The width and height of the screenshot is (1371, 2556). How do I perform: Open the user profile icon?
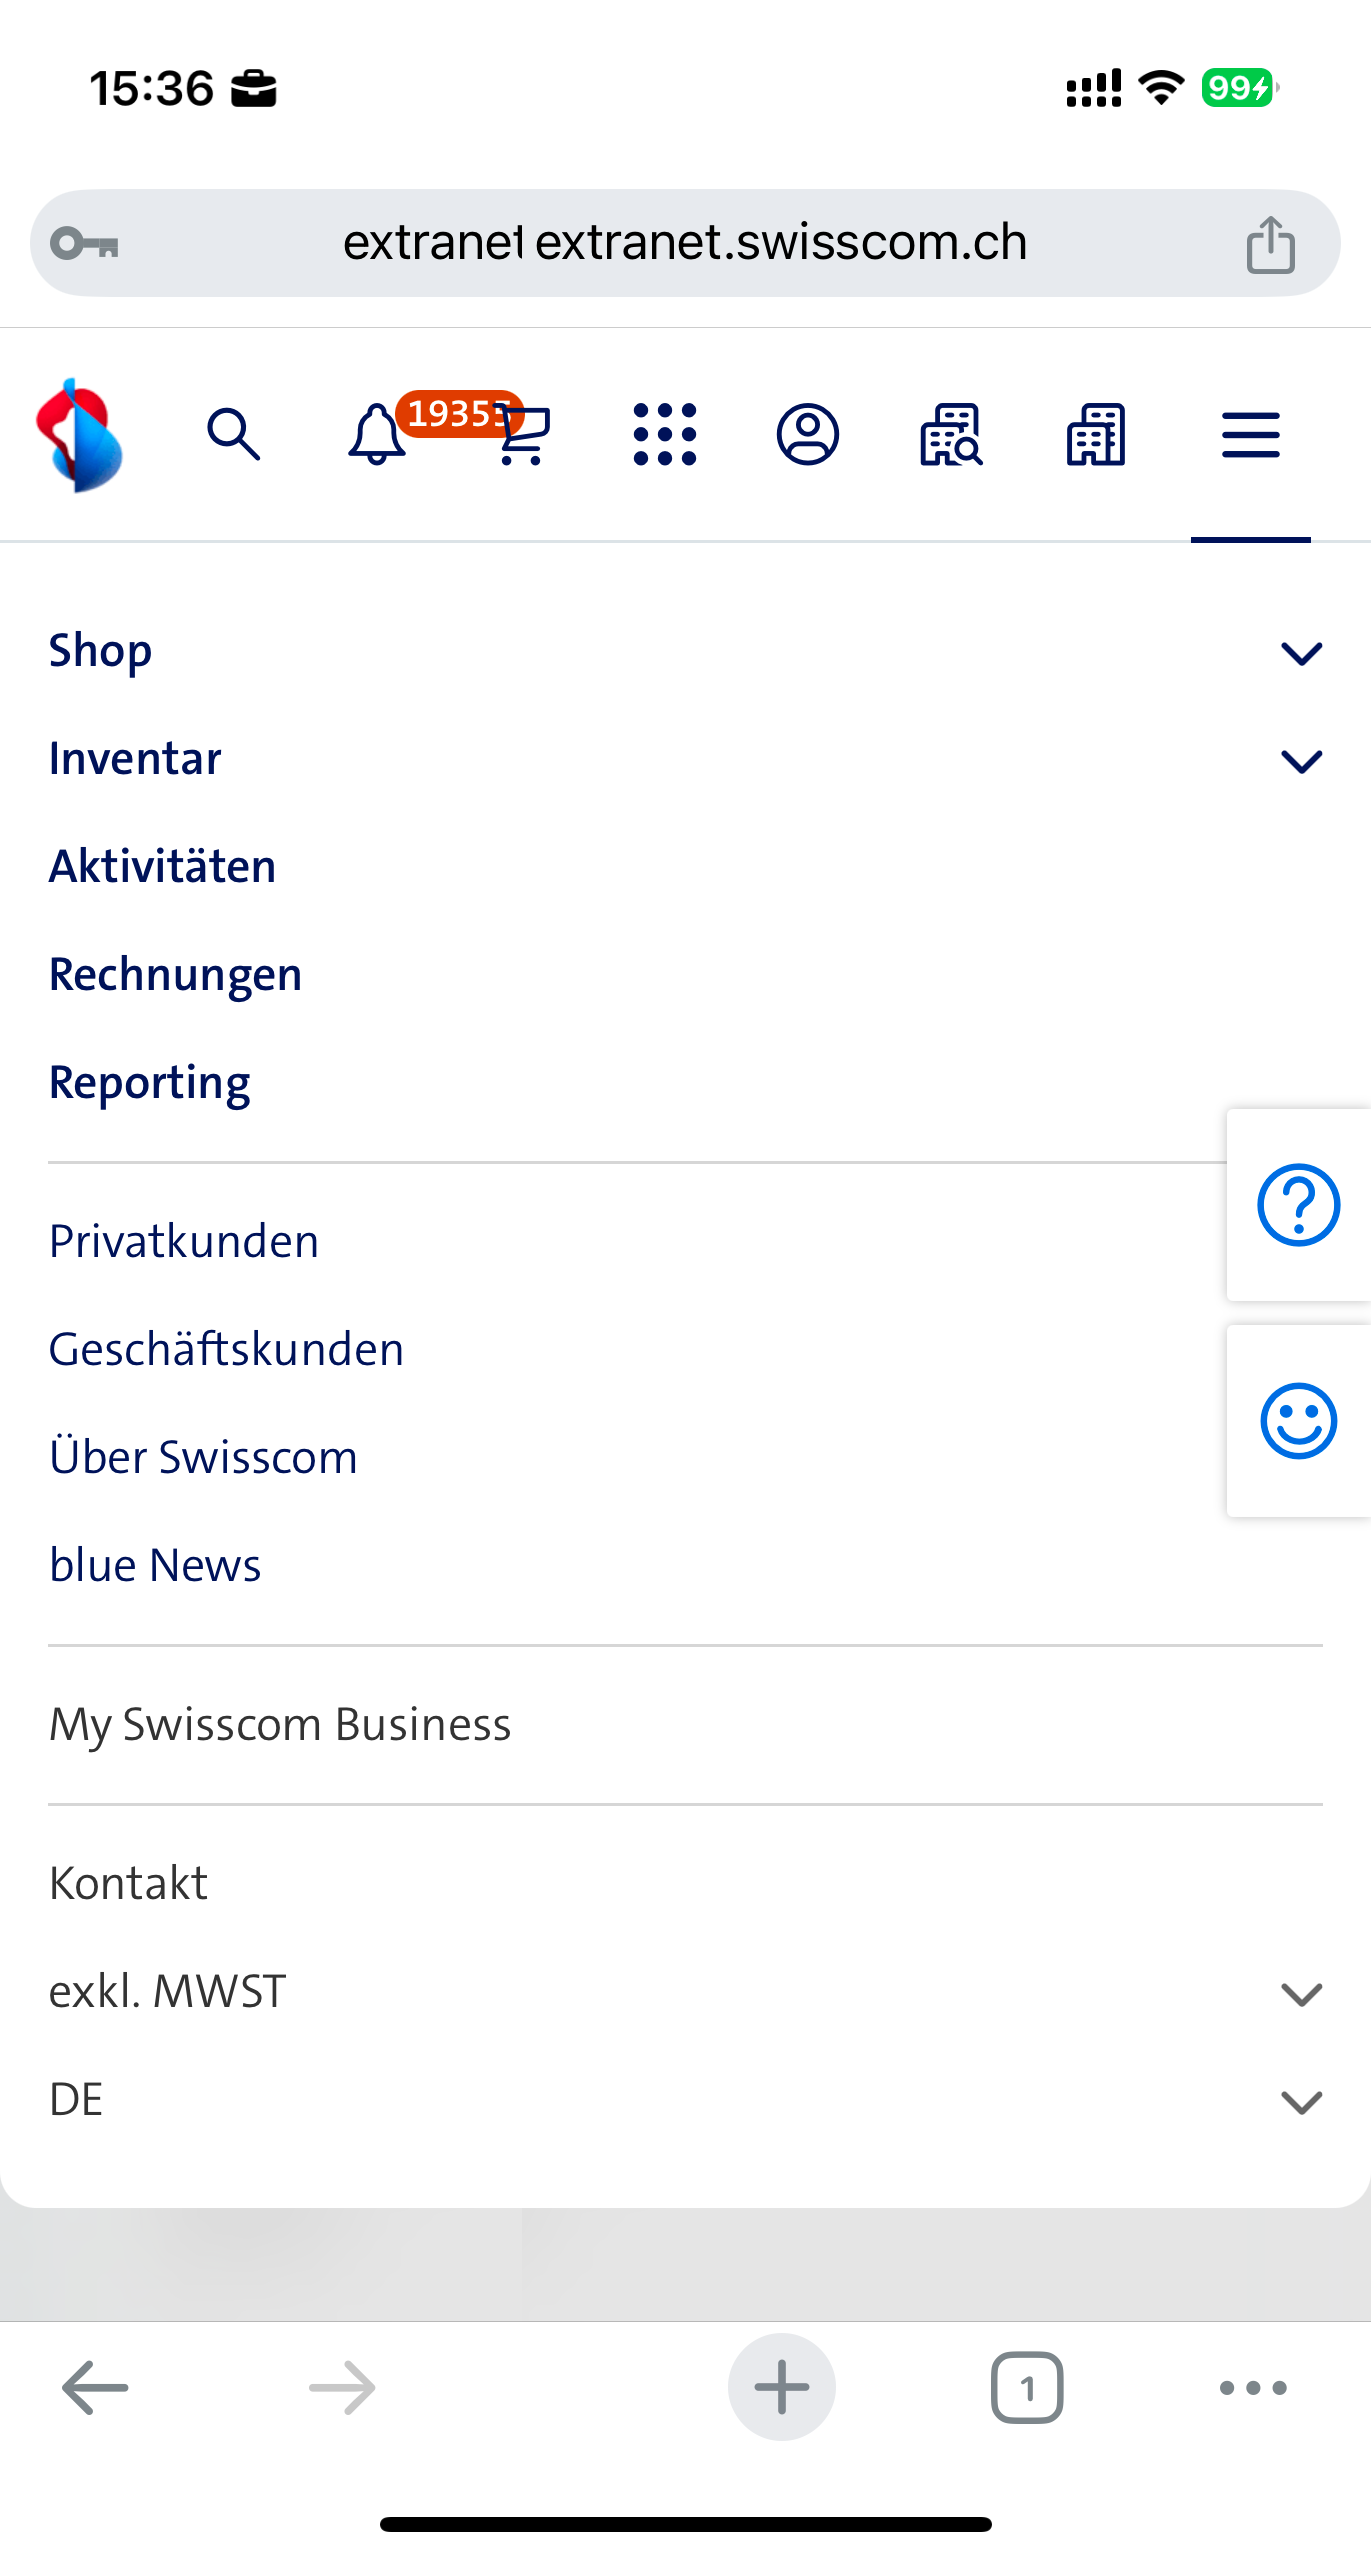808,435
